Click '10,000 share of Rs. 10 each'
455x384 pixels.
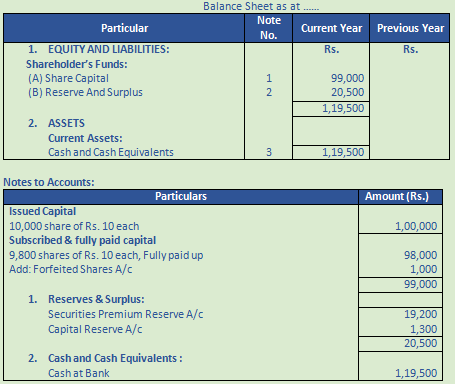click(x=74, y=226)
